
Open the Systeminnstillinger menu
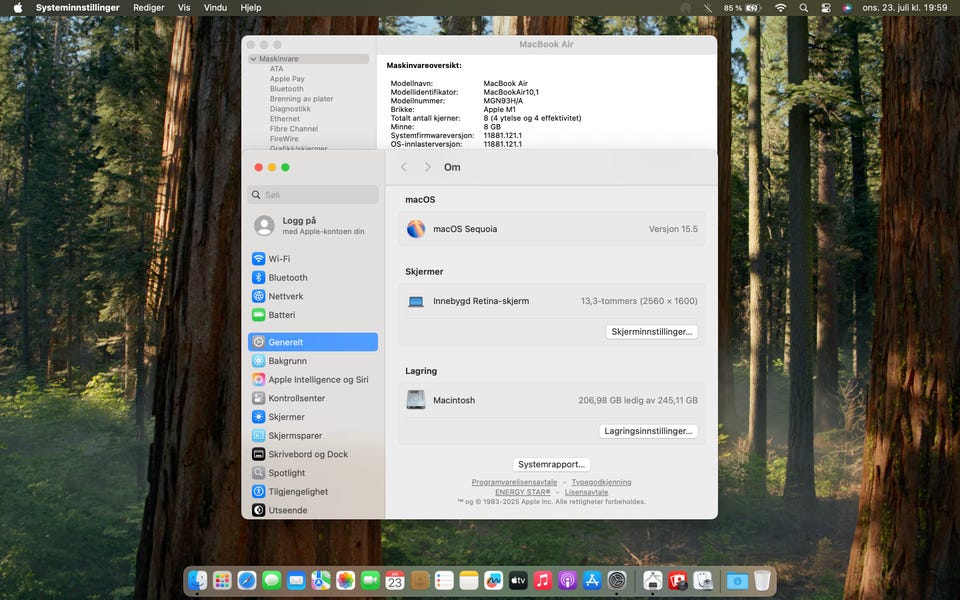(77, 8)
